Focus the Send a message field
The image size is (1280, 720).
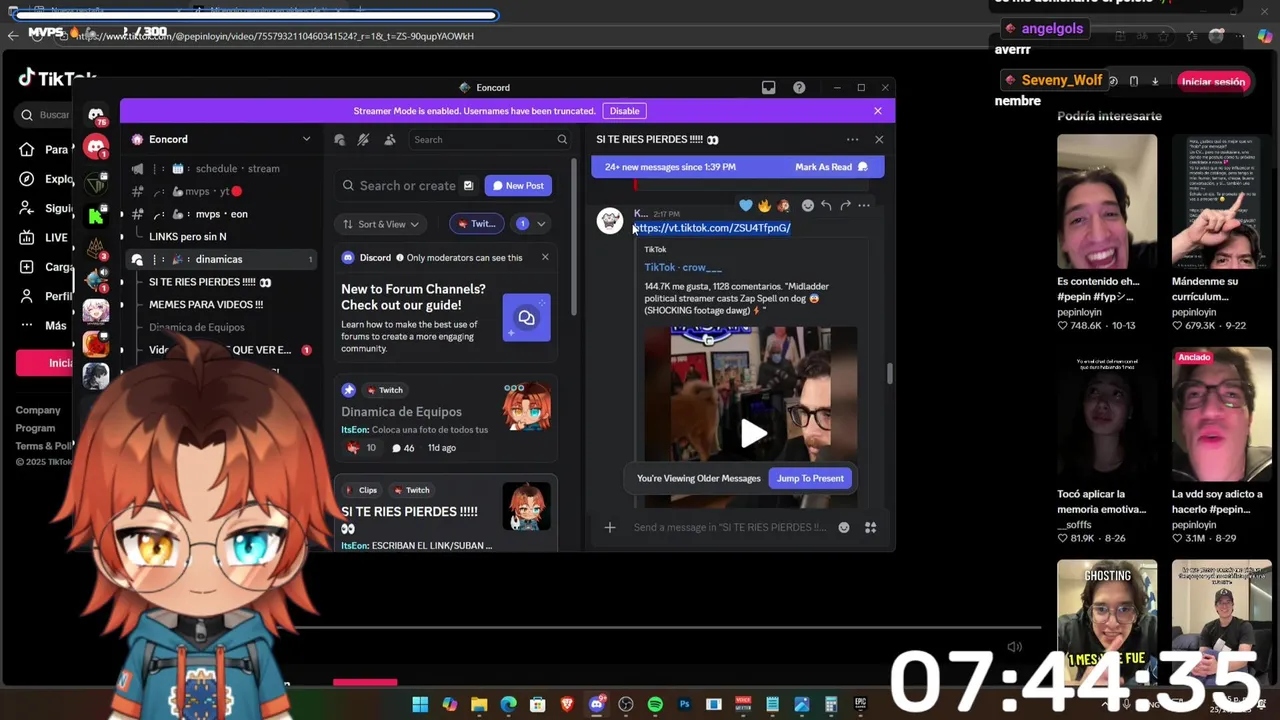(730, 527)
